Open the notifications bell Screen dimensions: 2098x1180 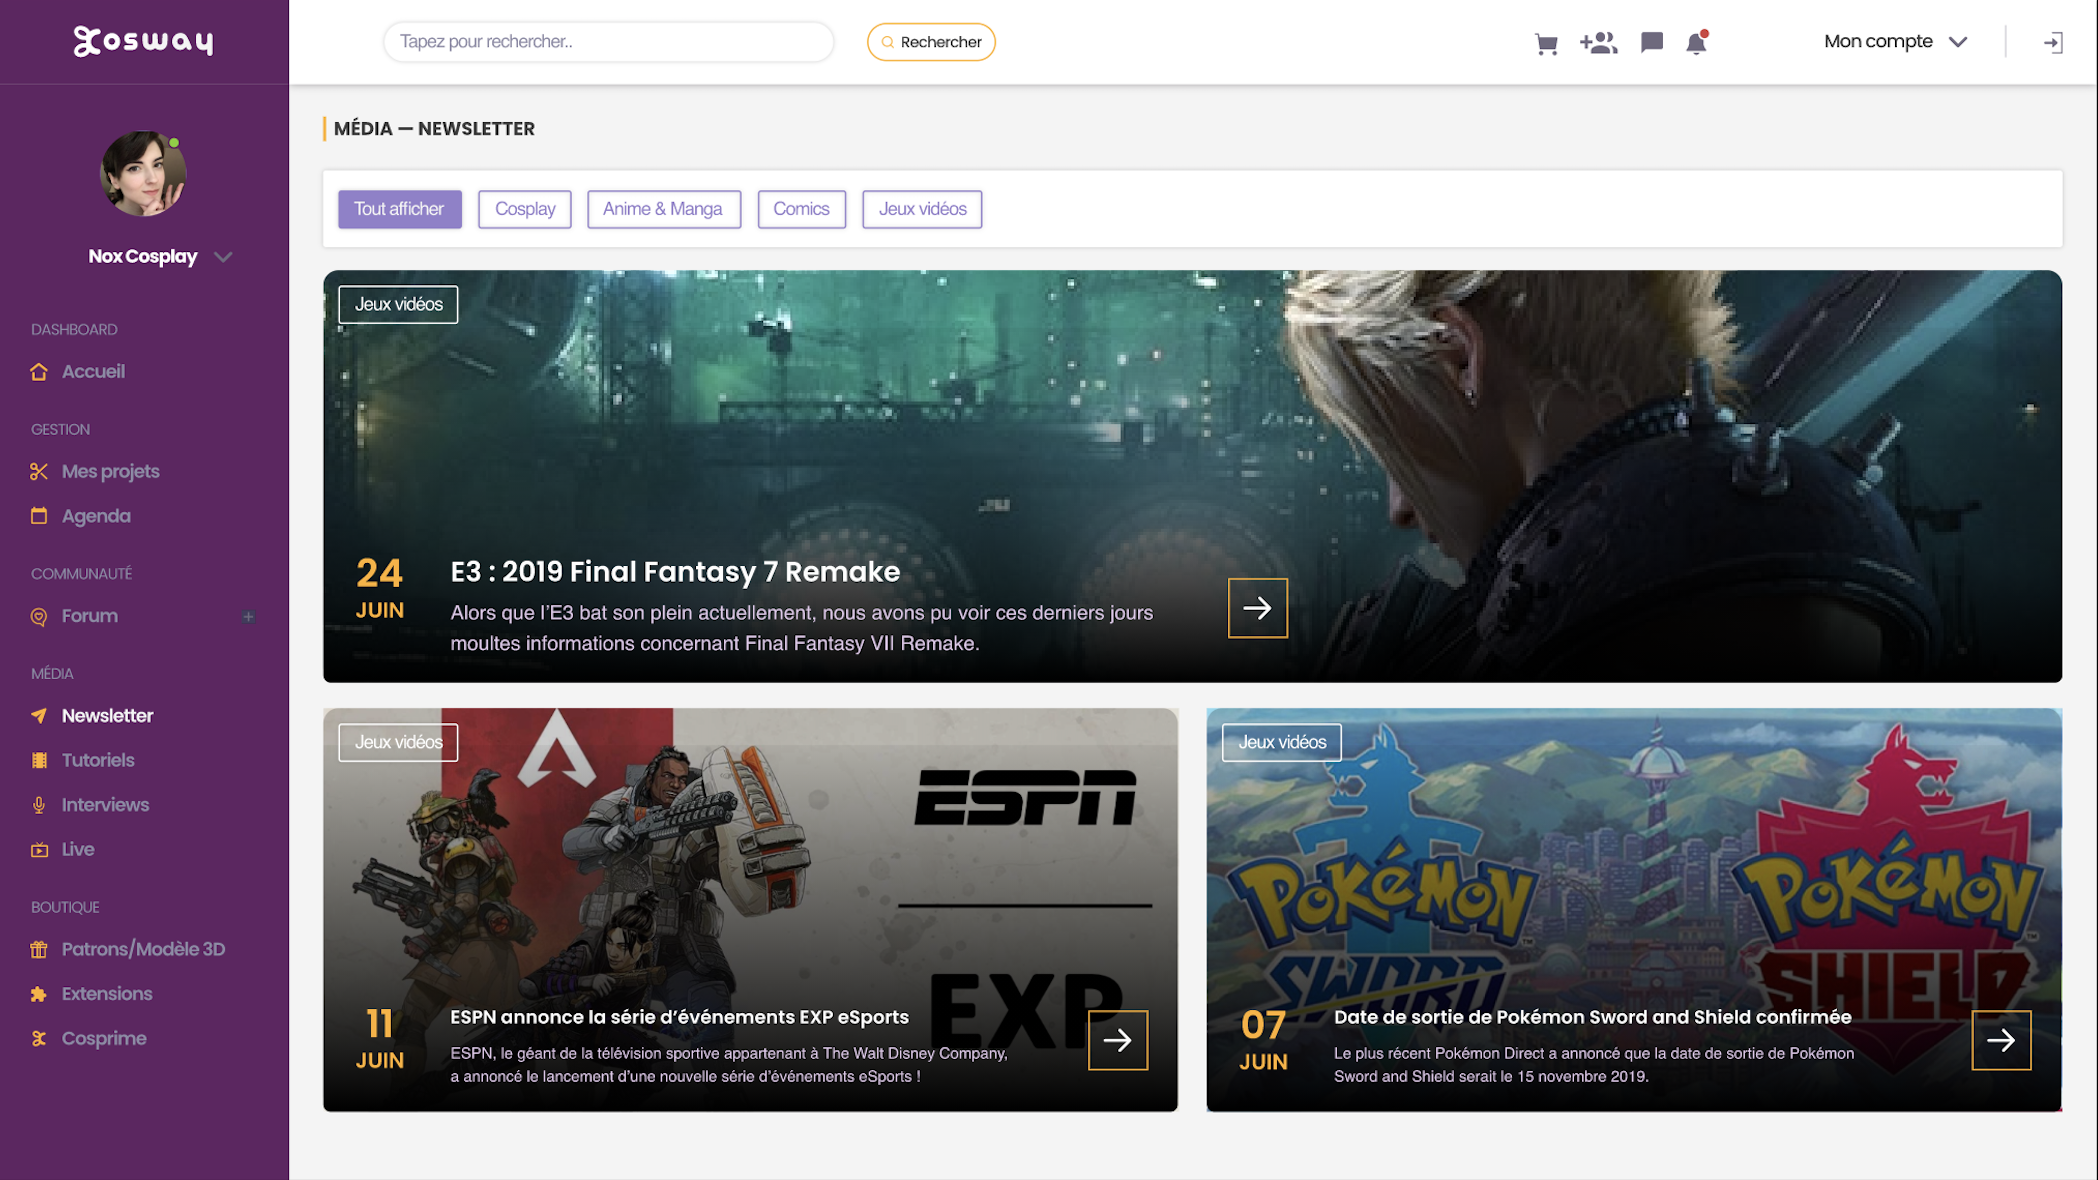[x=1696, y=43]
